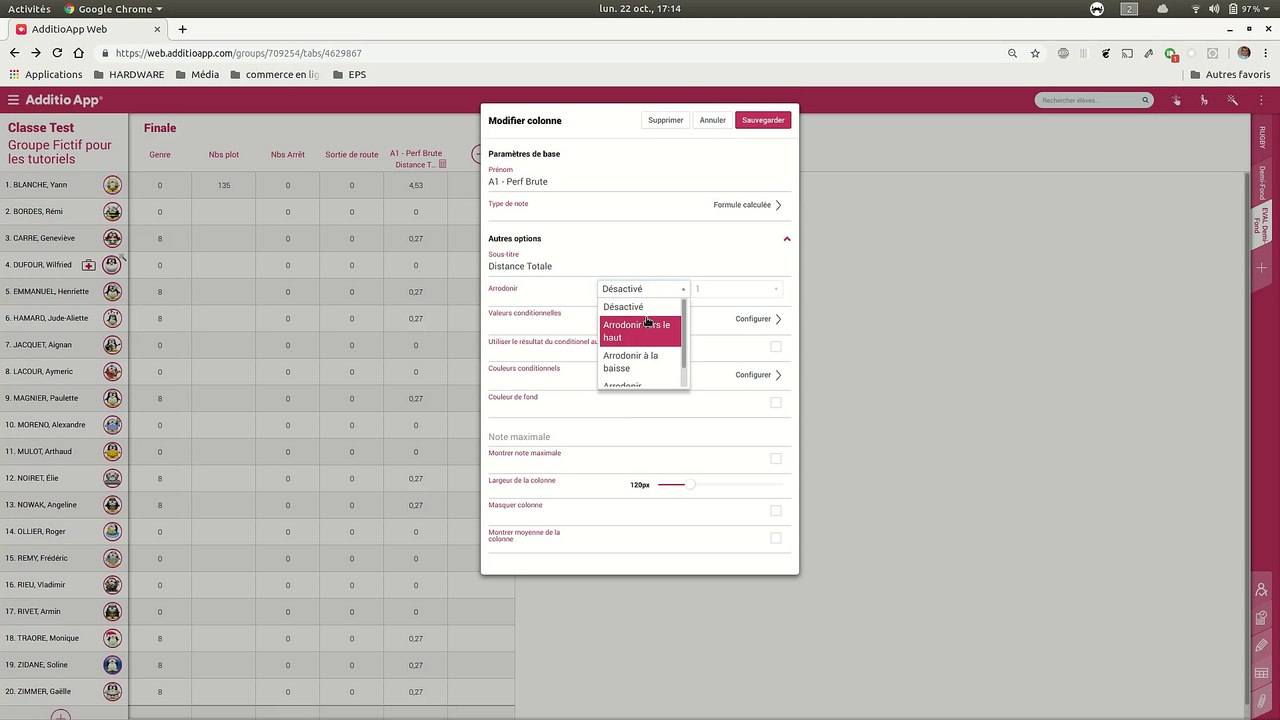Click the Annuler button
This screenshot has width=1280, height=720.
point(713,120)
